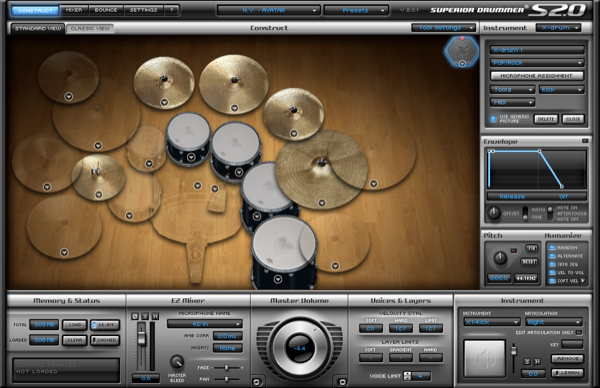Open Tool Settings dropdown
600x388 pixels.
(x=443, y=28)
